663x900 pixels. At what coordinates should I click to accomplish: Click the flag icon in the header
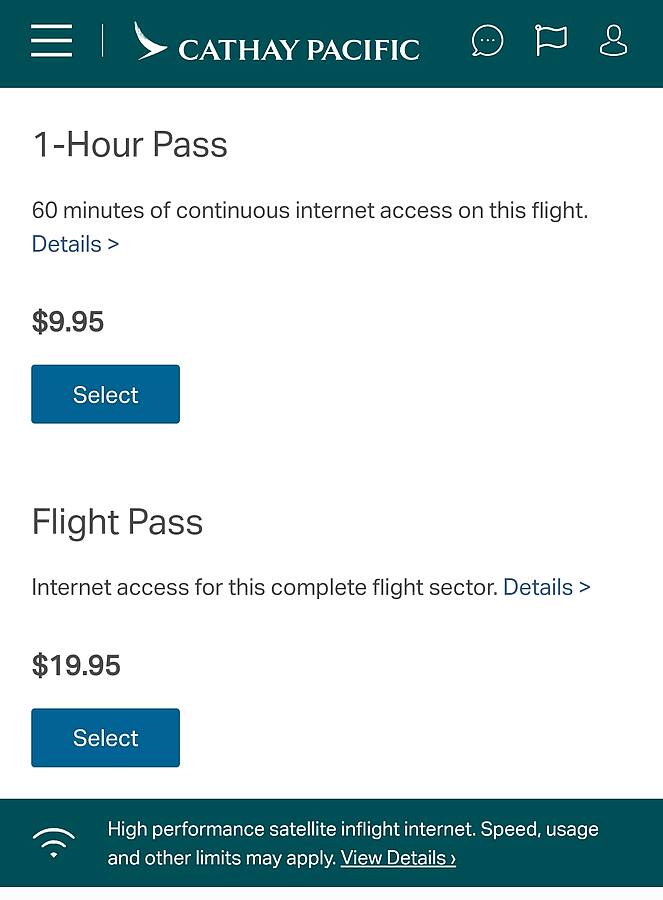[x=551, y=41]
